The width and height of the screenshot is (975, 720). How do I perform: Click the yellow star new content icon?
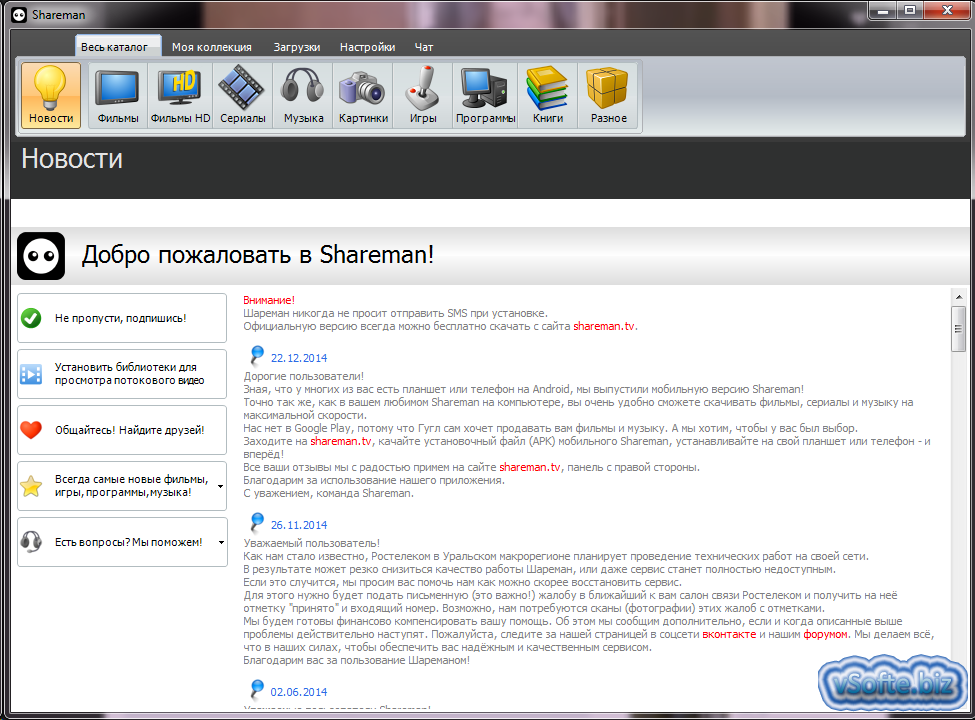31,486
